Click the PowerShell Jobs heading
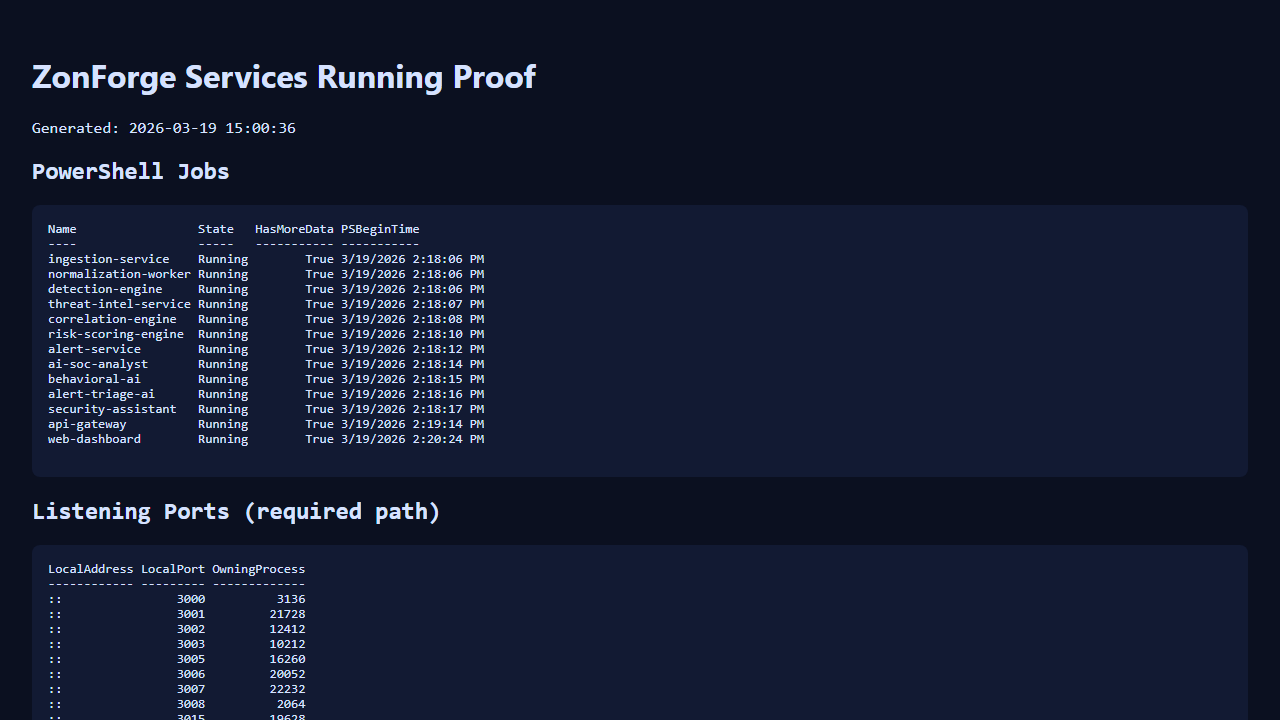This screenshot has width=1280, height=720. point(131,171)
